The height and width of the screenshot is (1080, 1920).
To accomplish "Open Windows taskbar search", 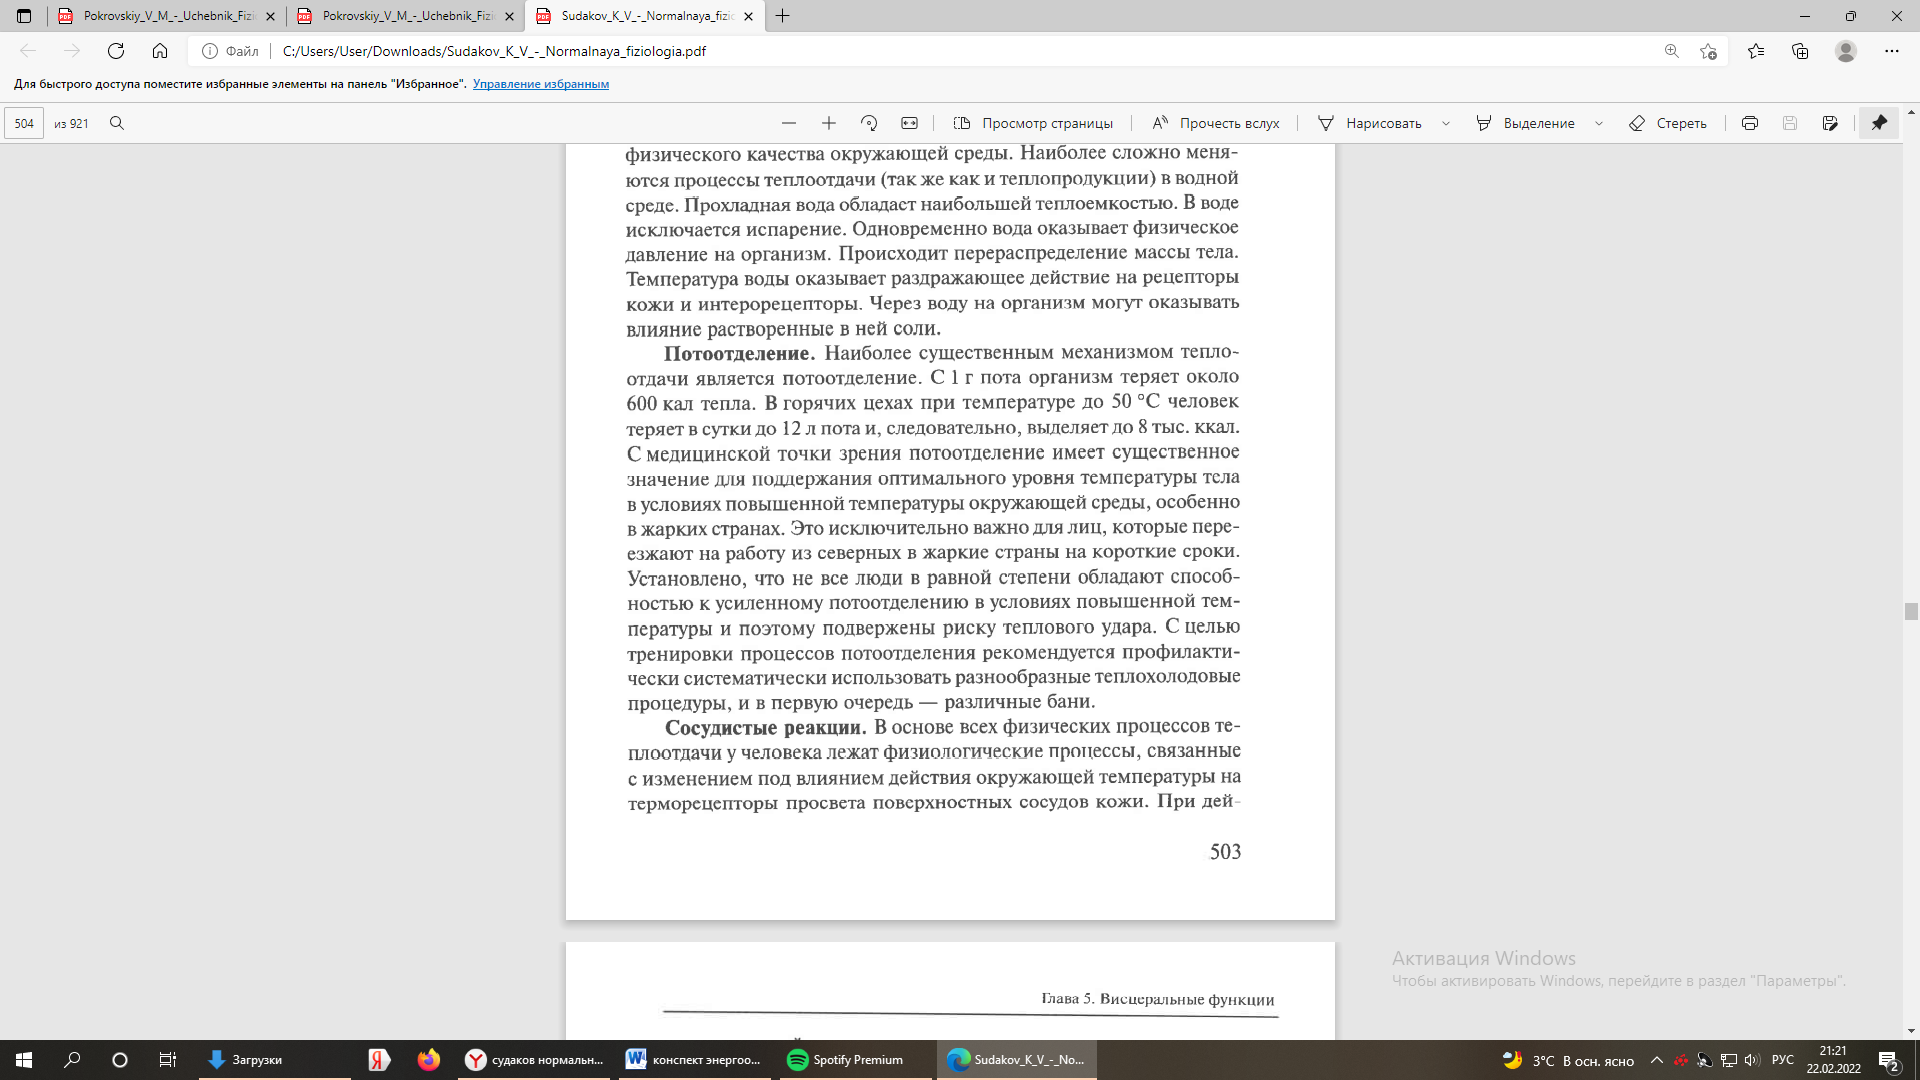I will [72, 1060].
